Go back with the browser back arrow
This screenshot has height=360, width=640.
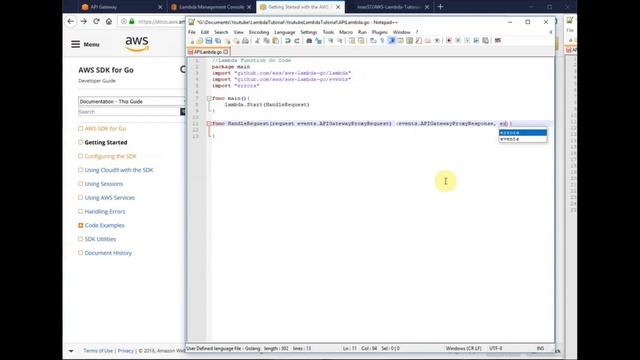click(x=71, y=21)
